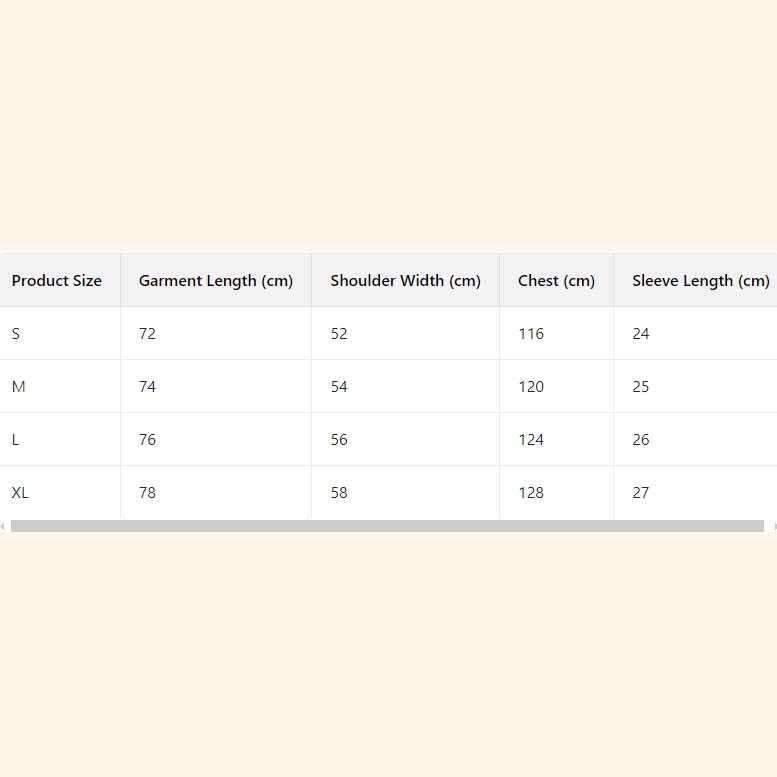Click the Garment Length (cm) column header

click(x=216, y=281)
